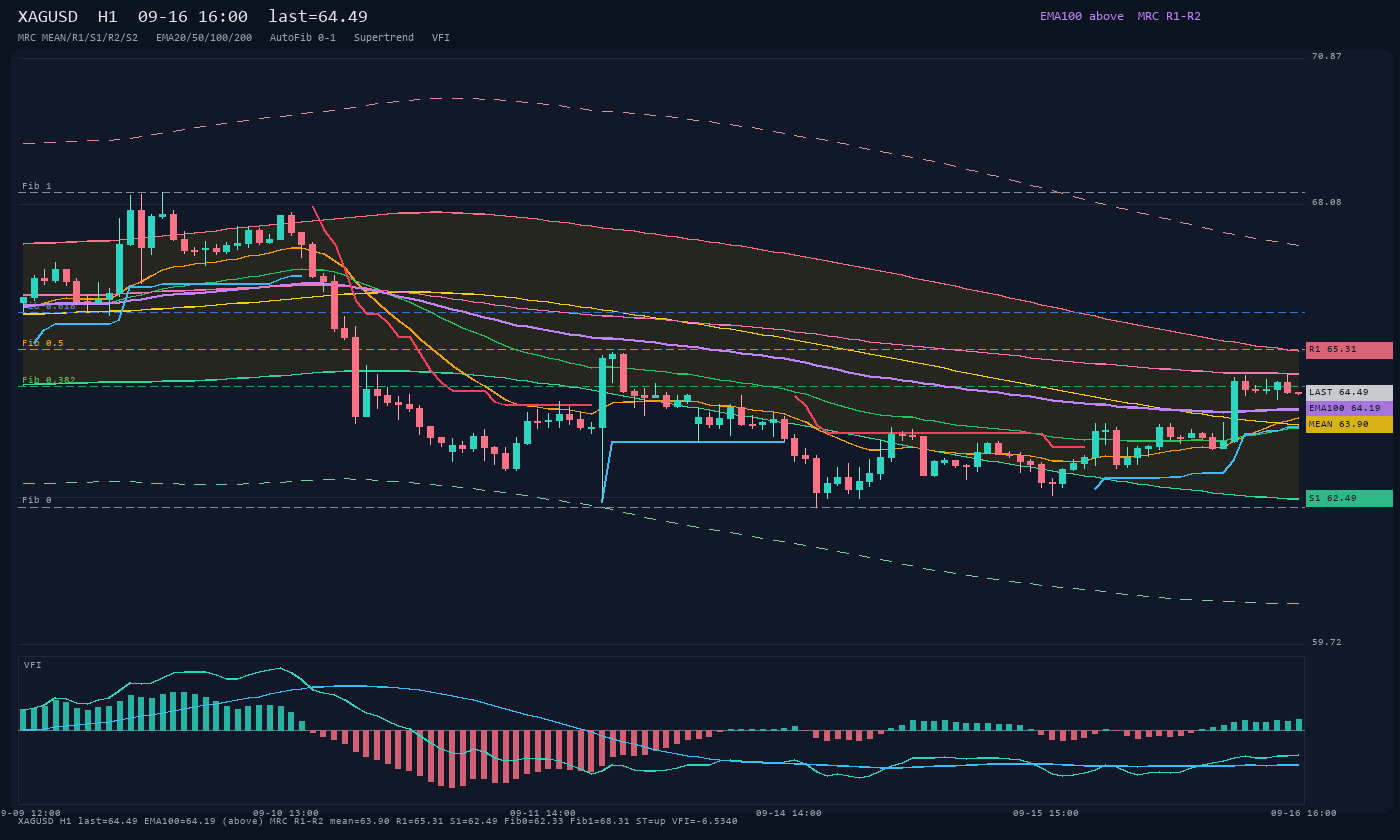Click the H1 timeframe label in the title
This screenshot has height=840, width=1400.
pos(107,17)
